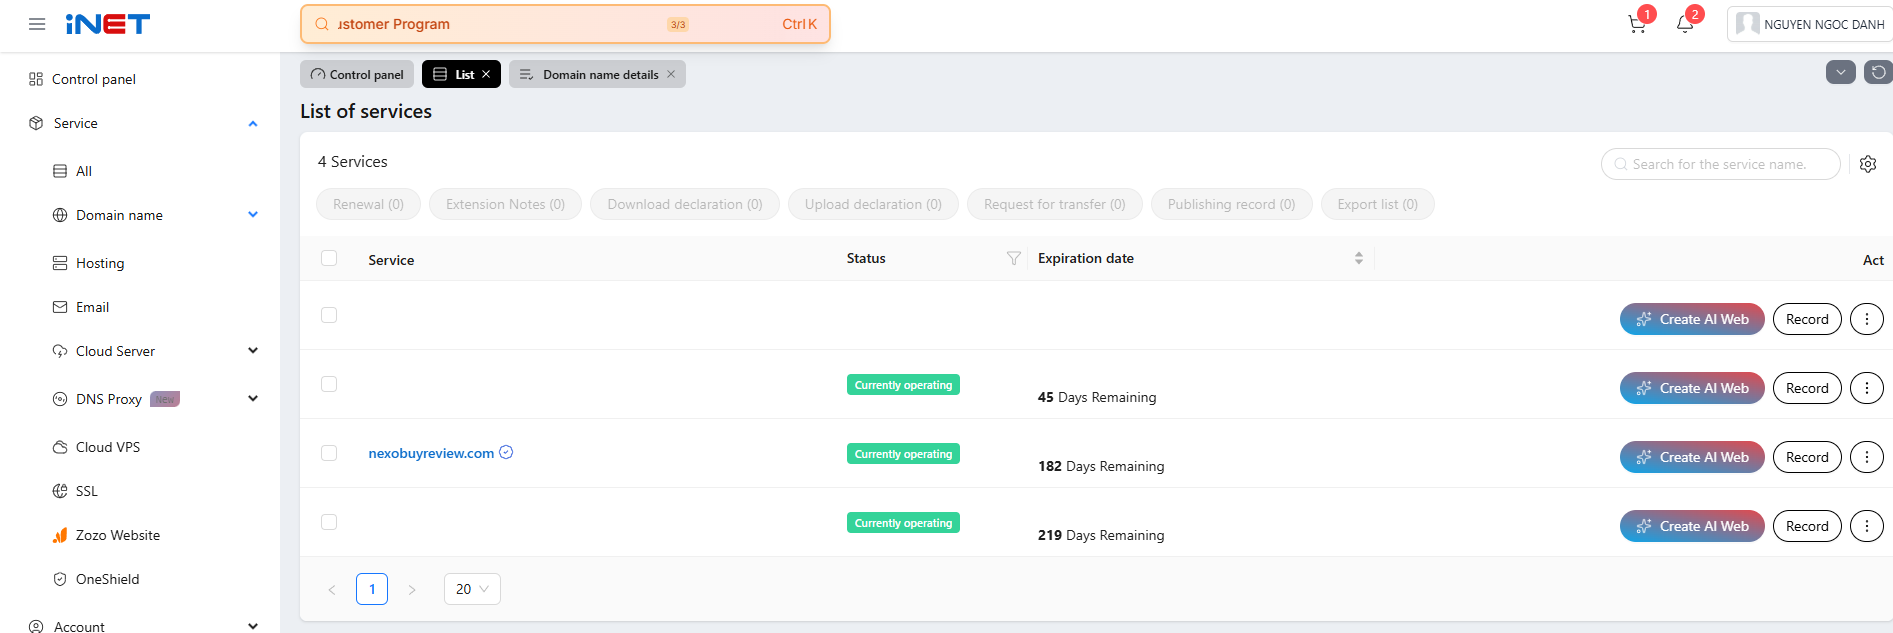The width and height of the screenshot is (1893, 633).
Task: Select checkbox for 219 Days Remaining row
Action: click(329, 522)
